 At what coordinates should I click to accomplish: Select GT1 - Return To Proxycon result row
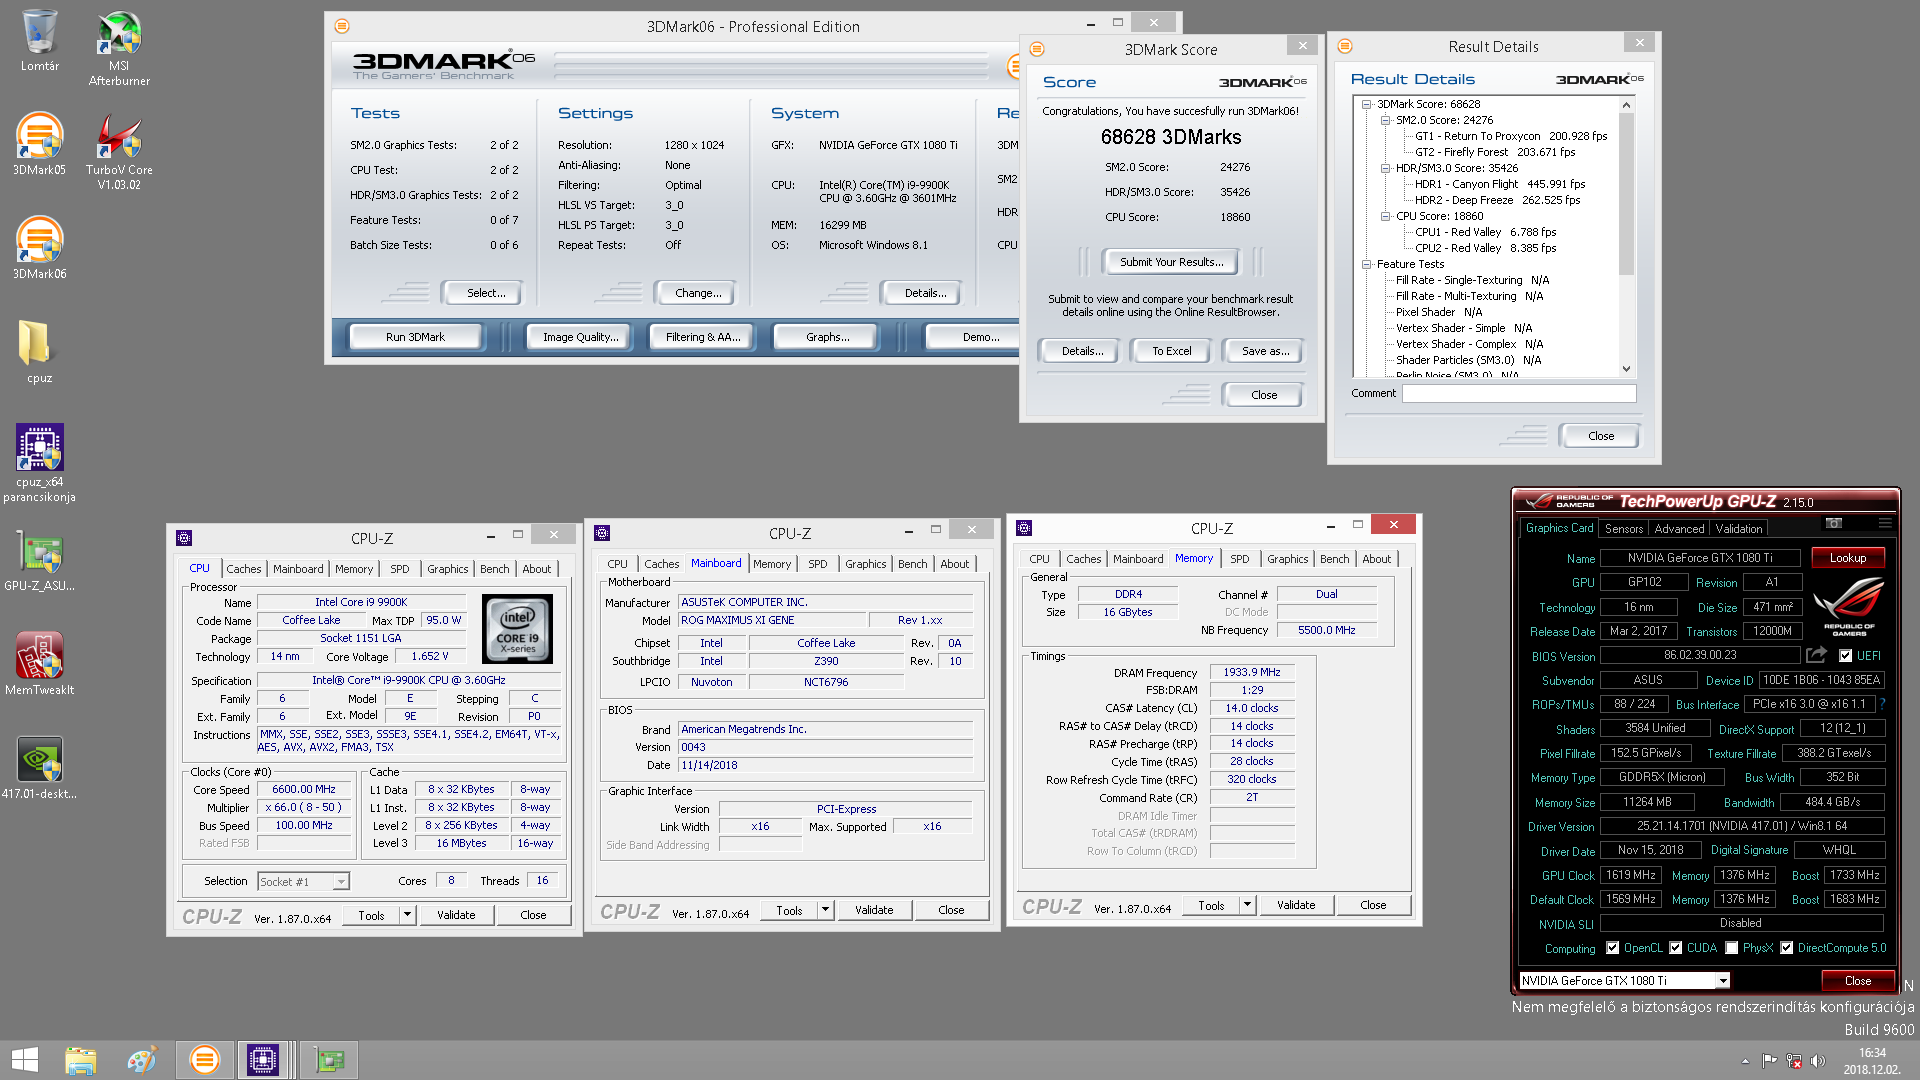[x=1511, y=136]
